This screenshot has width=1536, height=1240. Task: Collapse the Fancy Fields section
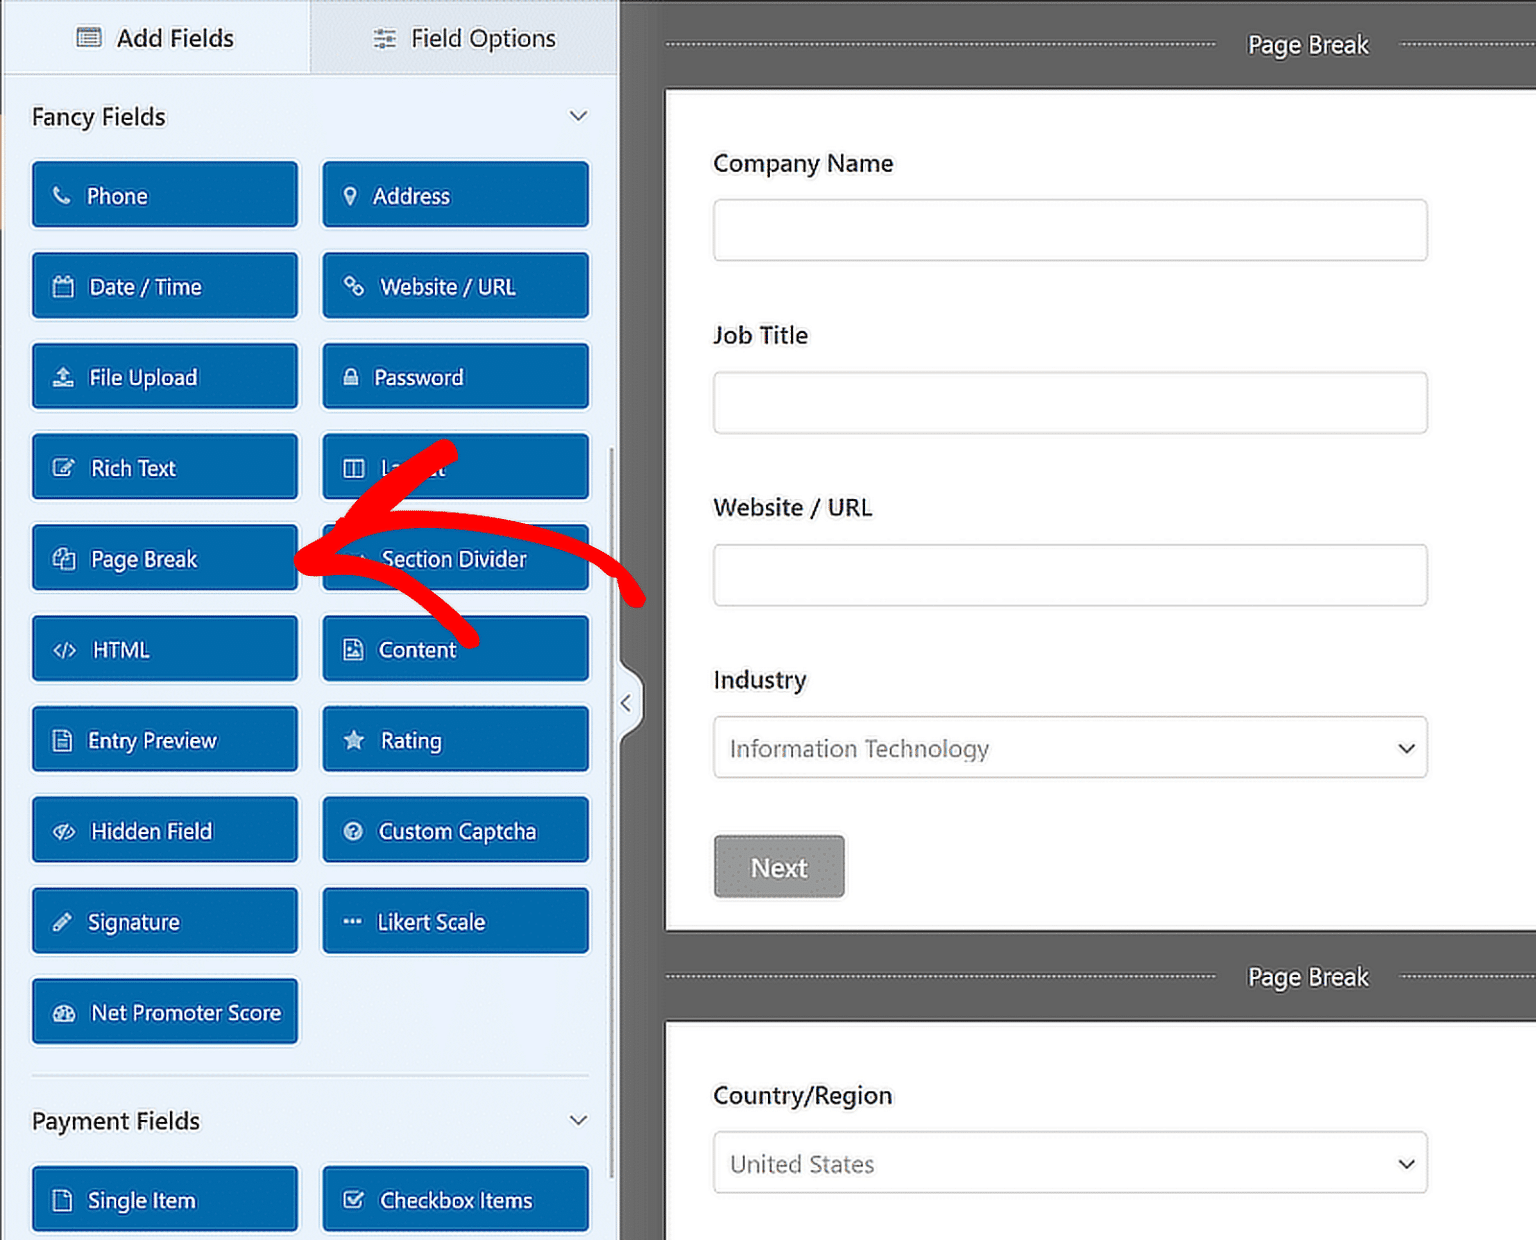(x=578, y=116)
